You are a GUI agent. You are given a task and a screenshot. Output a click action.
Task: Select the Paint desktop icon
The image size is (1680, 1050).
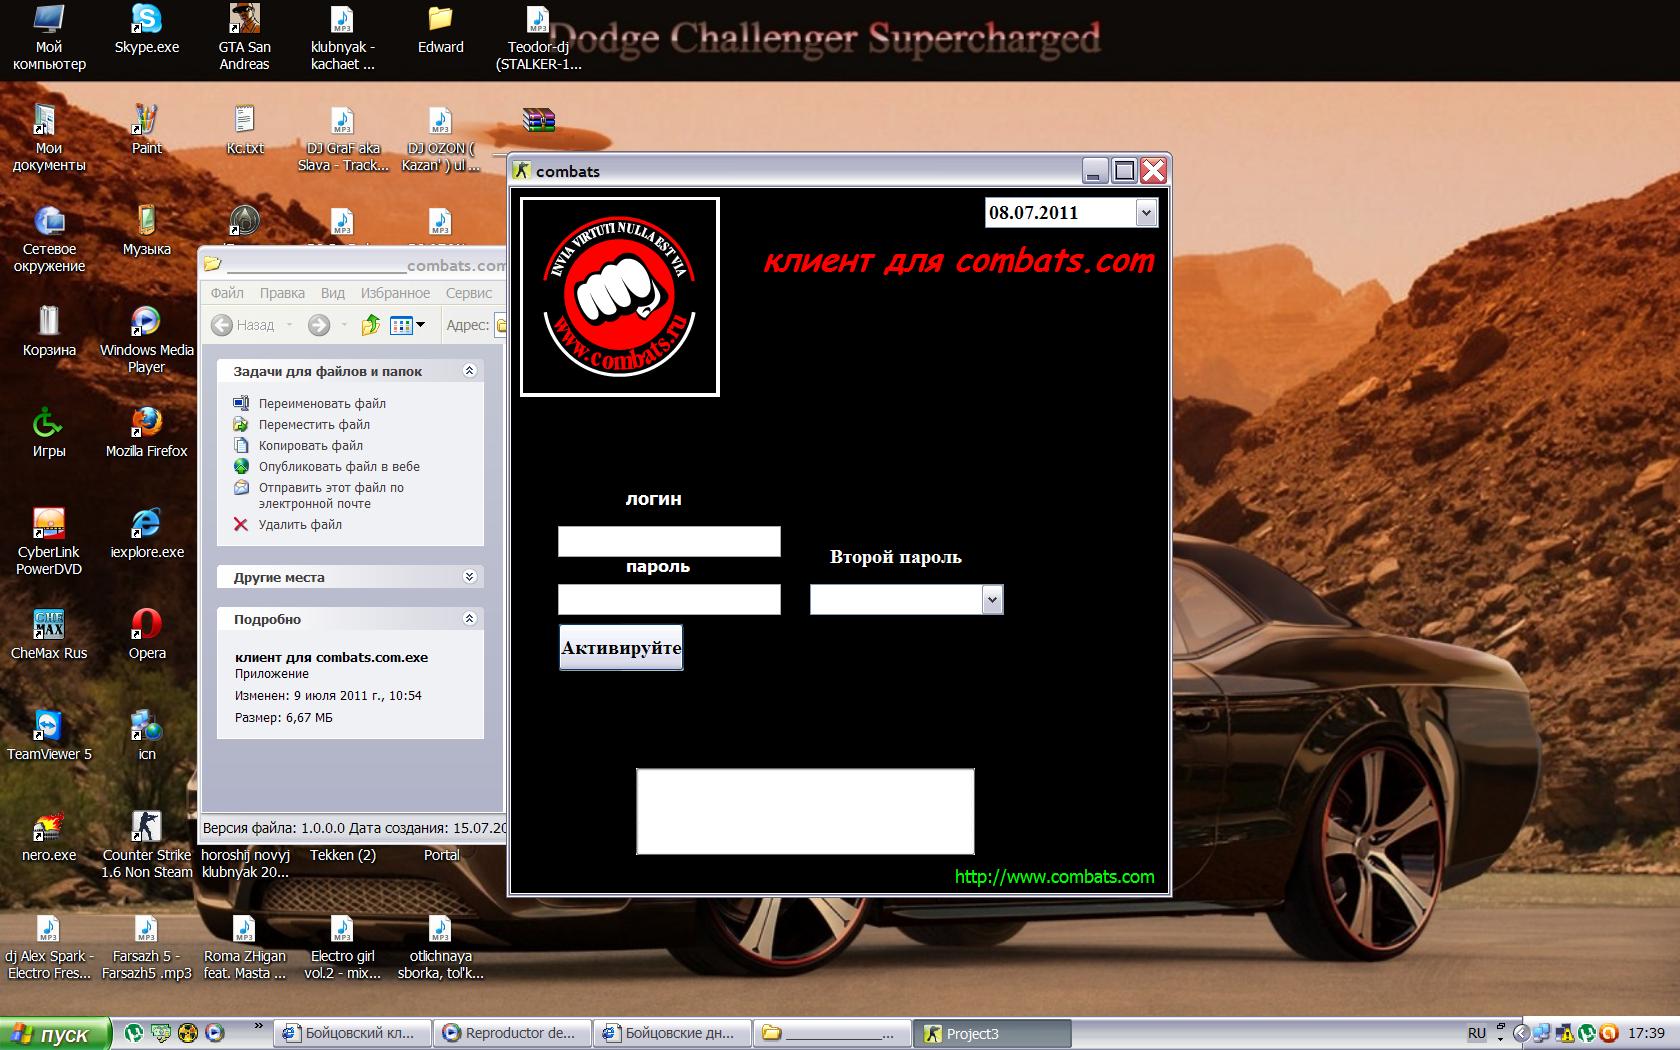tap(146, 130)
